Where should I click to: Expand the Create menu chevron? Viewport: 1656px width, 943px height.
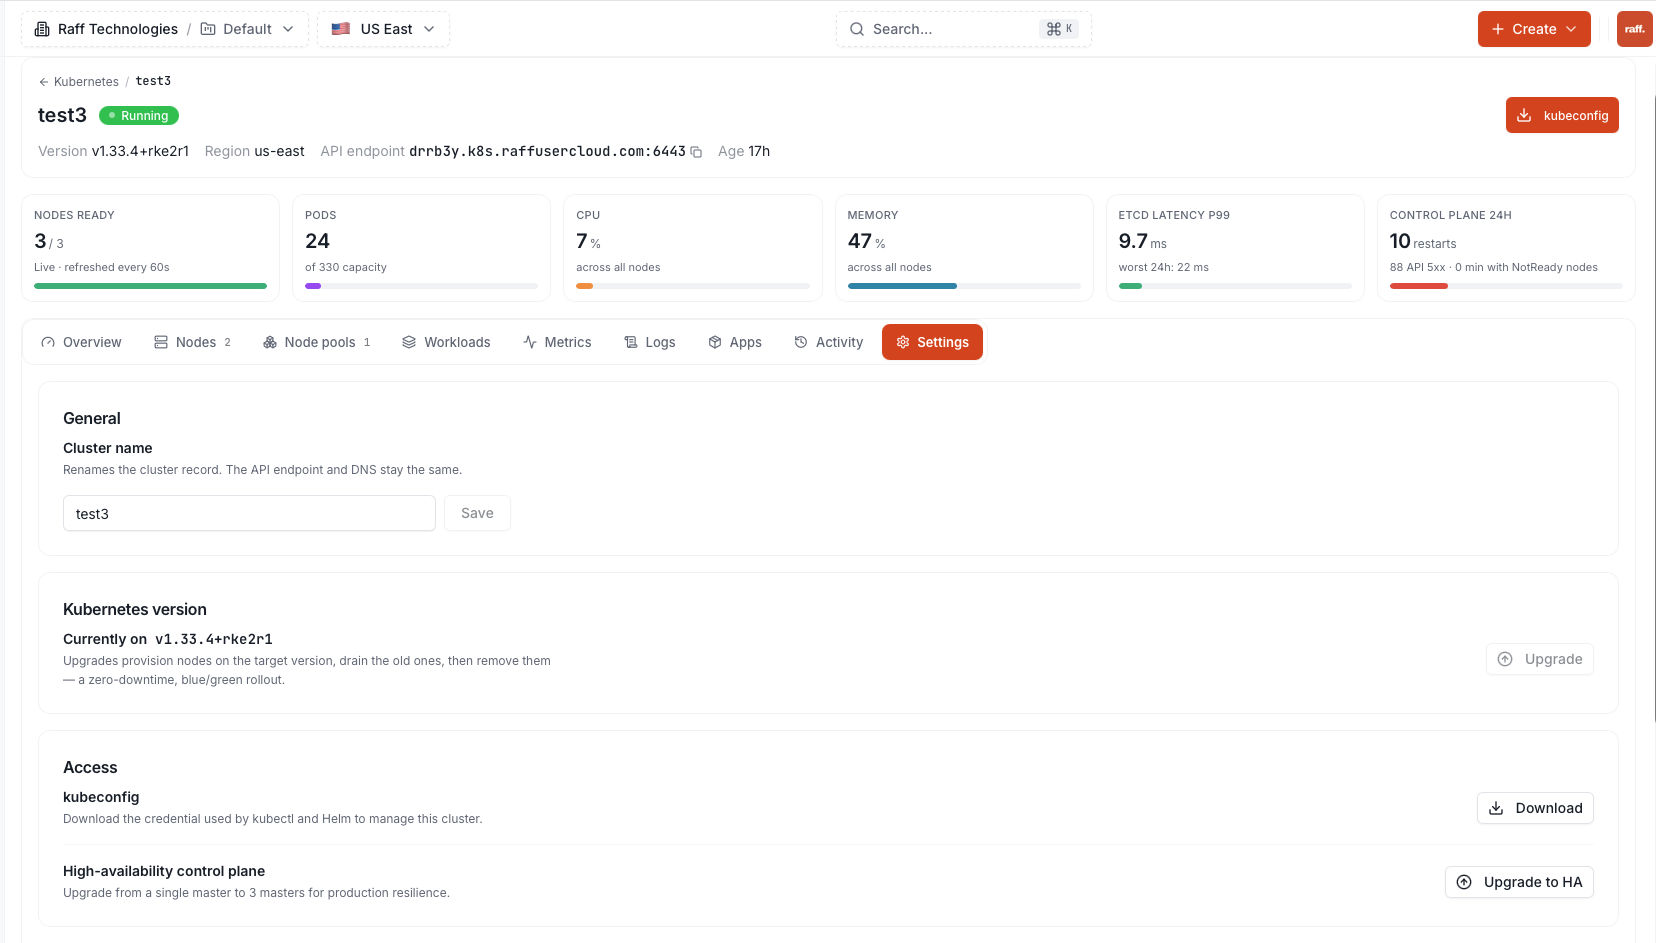[1571, 29]
